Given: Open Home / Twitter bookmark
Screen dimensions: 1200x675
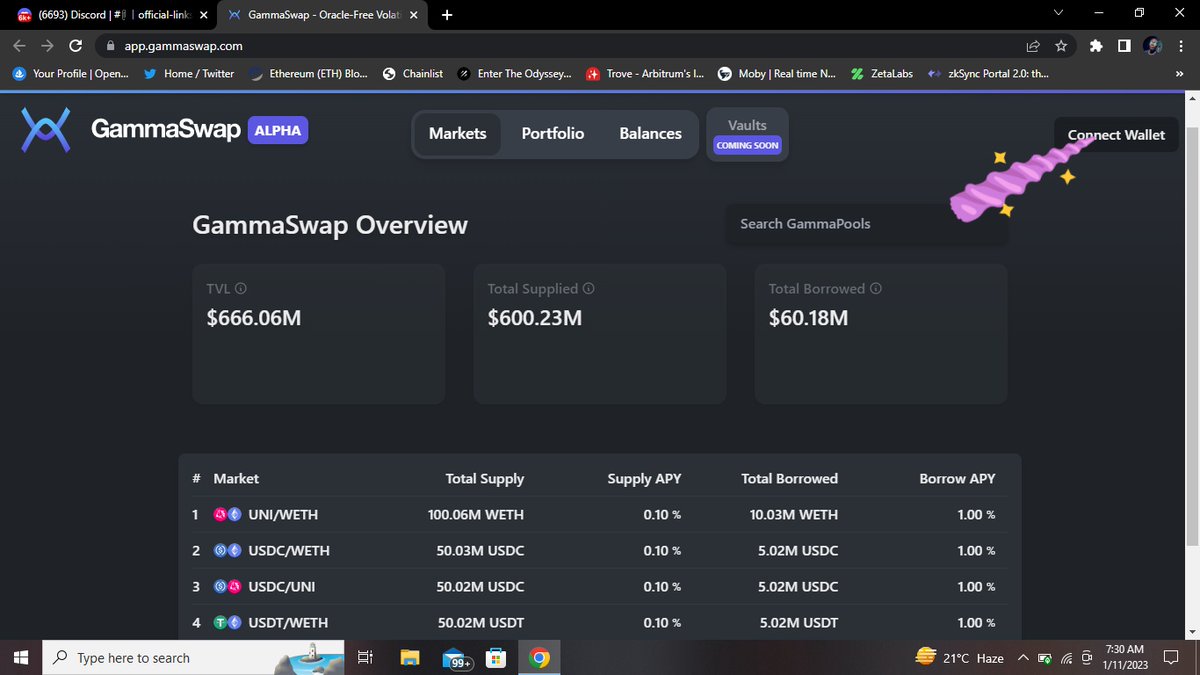Looking at the screenshot, I should click(189, 73).
